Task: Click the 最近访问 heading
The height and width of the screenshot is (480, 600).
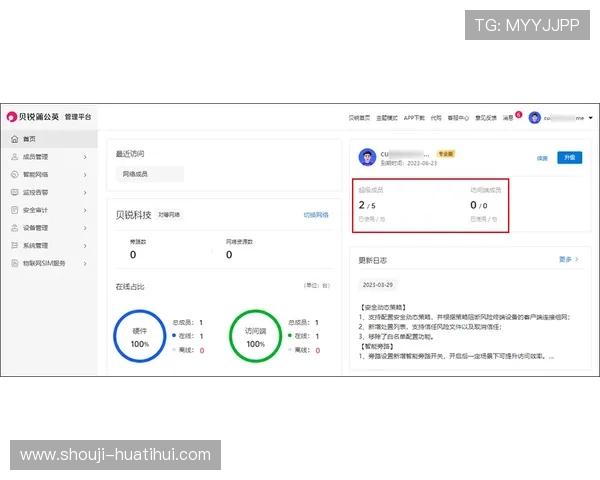Action: [x=130, y=154]
